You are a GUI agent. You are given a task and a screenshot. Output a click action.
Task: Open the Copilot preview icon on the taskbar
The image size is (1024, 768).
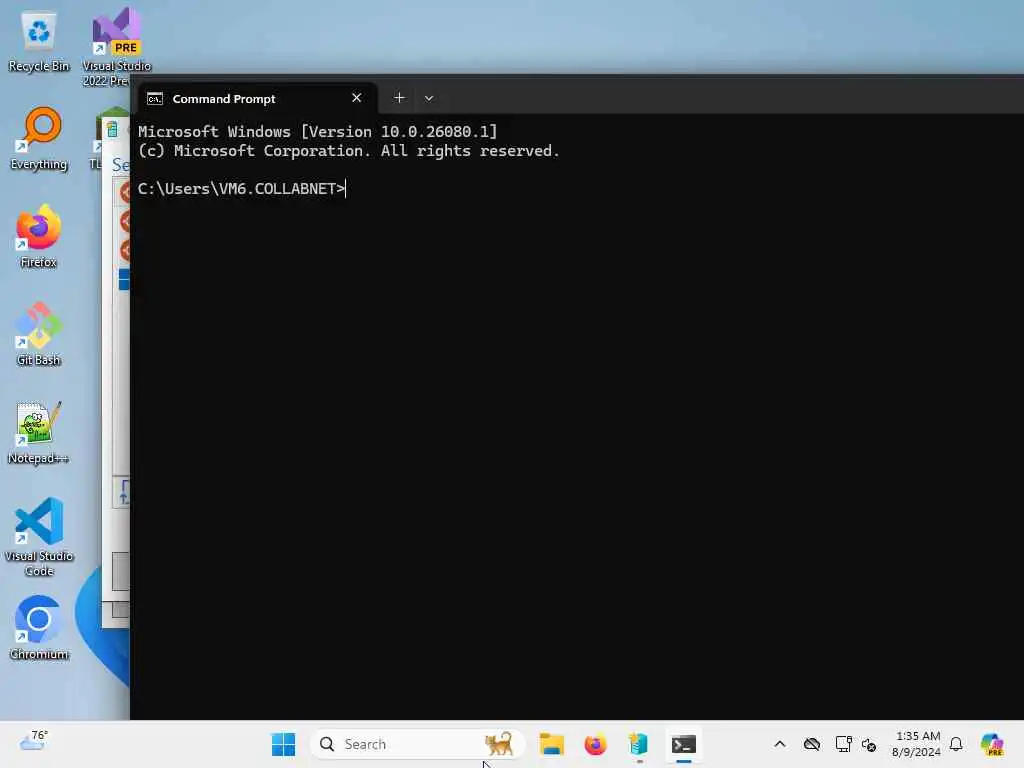(992, 744)
